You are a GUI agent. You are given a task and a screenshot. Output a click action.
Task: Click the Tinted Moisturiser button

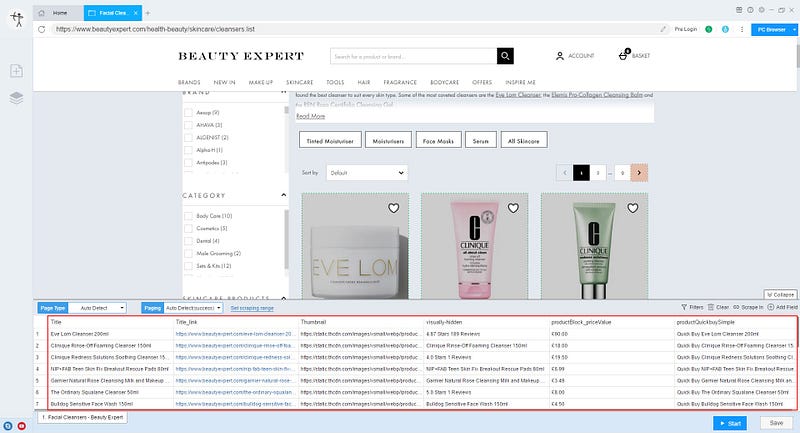[x=330, y=140]
